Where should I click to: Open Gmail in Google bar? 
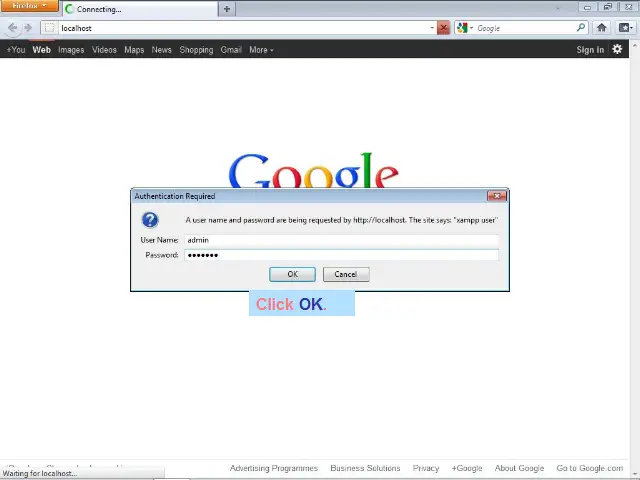point(231,50)
